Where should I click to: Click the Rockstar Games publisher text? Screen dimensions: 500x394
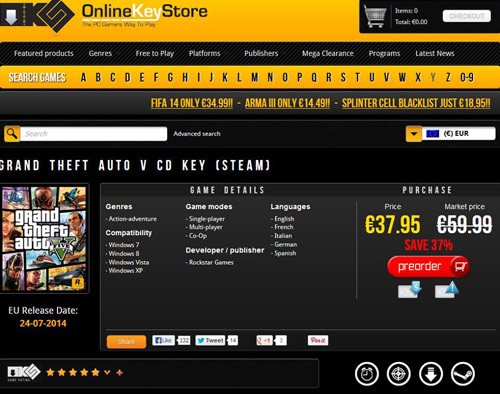pyautogui.click(x=211, y=262)
